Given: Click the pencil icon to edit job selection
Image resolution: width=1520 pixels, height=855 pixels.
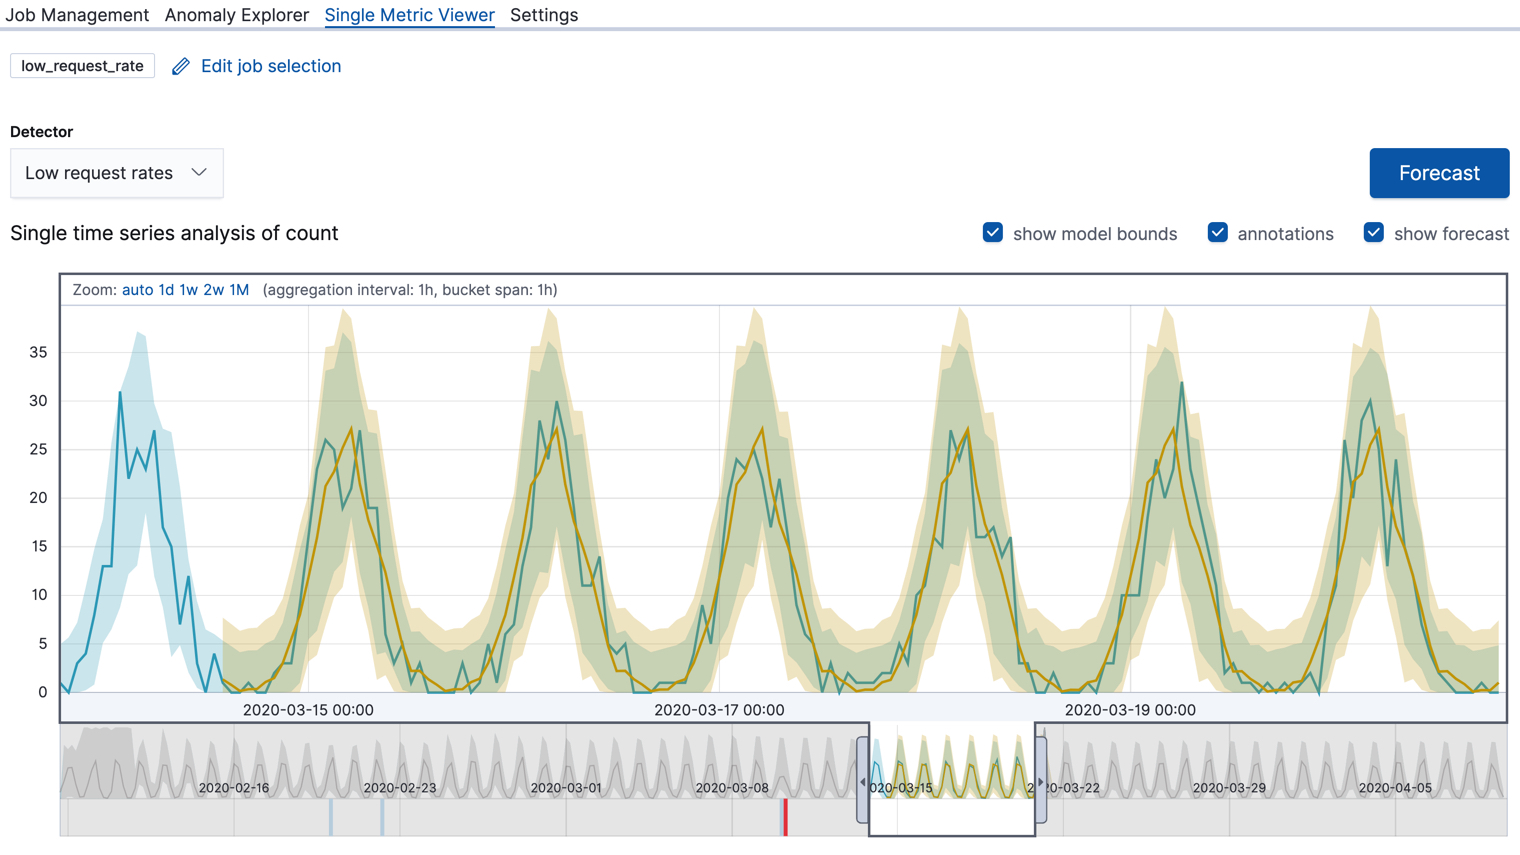Looking at the screenshot, I should 181,66.
